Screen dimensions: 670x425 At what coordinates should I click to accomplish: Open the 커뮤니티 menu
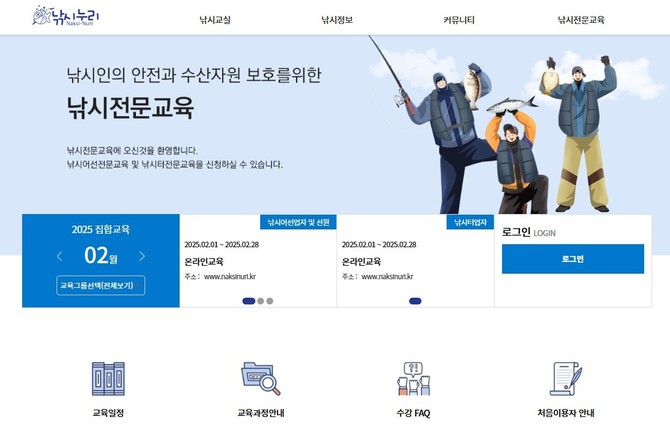459,20
